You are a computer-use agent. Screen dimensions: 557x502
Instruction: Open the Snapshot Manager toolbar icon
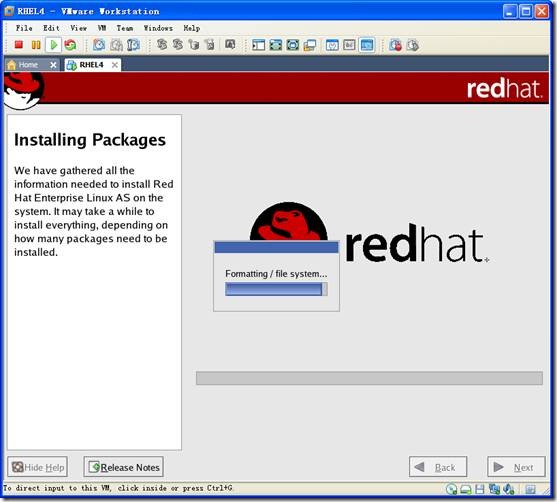pyautogui.click(x=133, y=45)
